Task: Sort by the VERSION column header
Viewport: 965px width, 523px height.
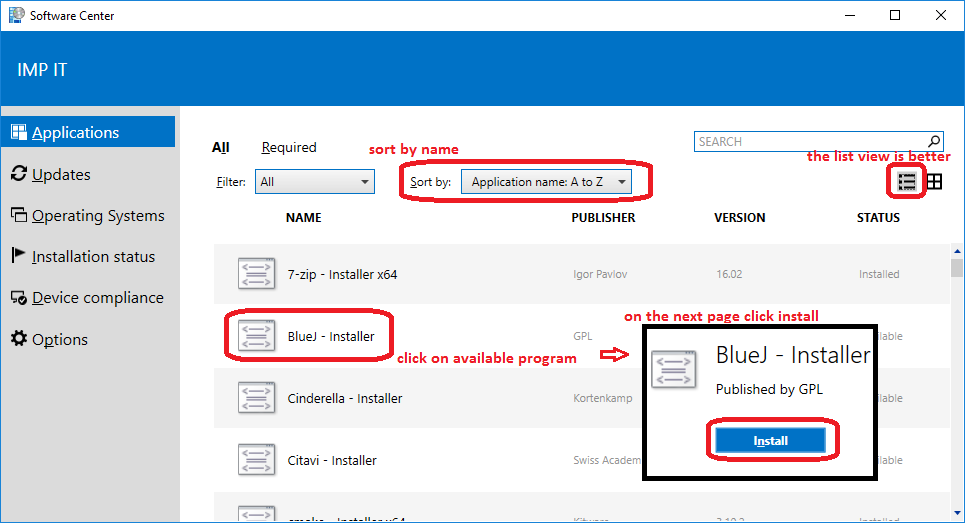Action: point(740,218)
